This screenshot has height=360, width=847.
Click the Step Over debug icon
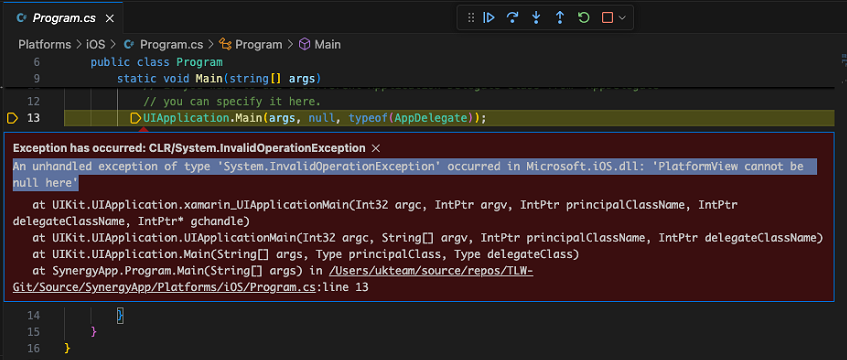point(512,18)
